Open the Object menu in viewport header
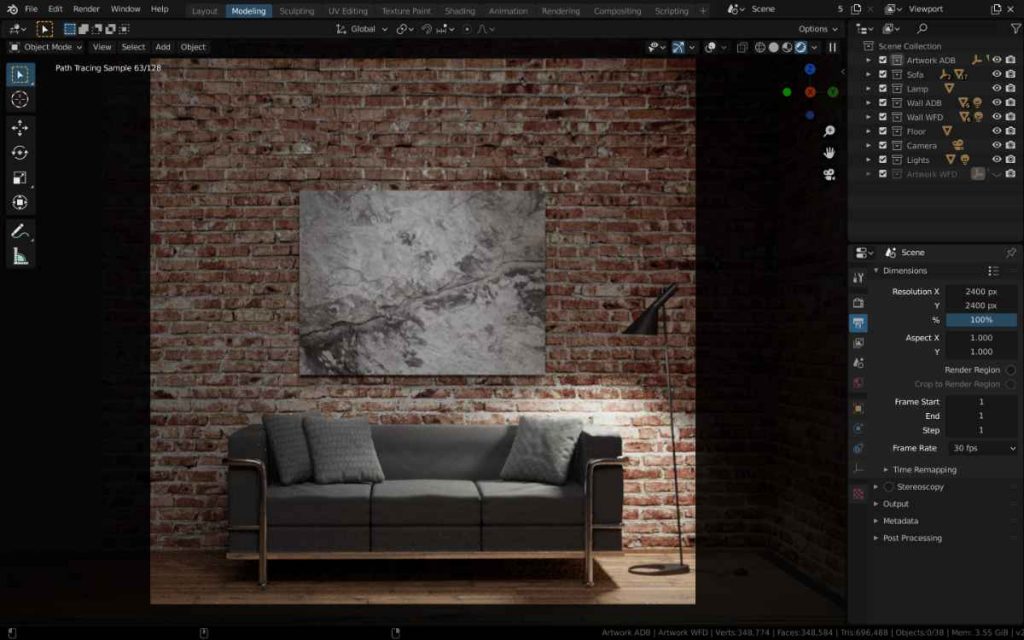 point(193,47)
